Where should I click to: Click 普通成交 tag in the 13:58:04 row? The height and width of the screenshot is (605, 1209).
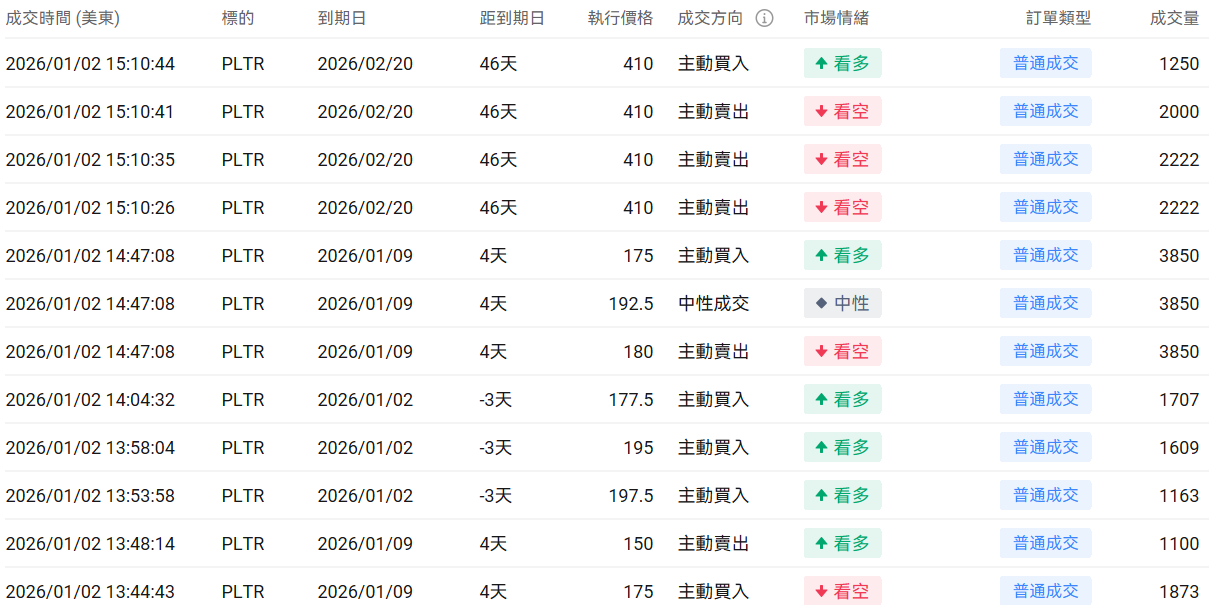(1045, 448)
